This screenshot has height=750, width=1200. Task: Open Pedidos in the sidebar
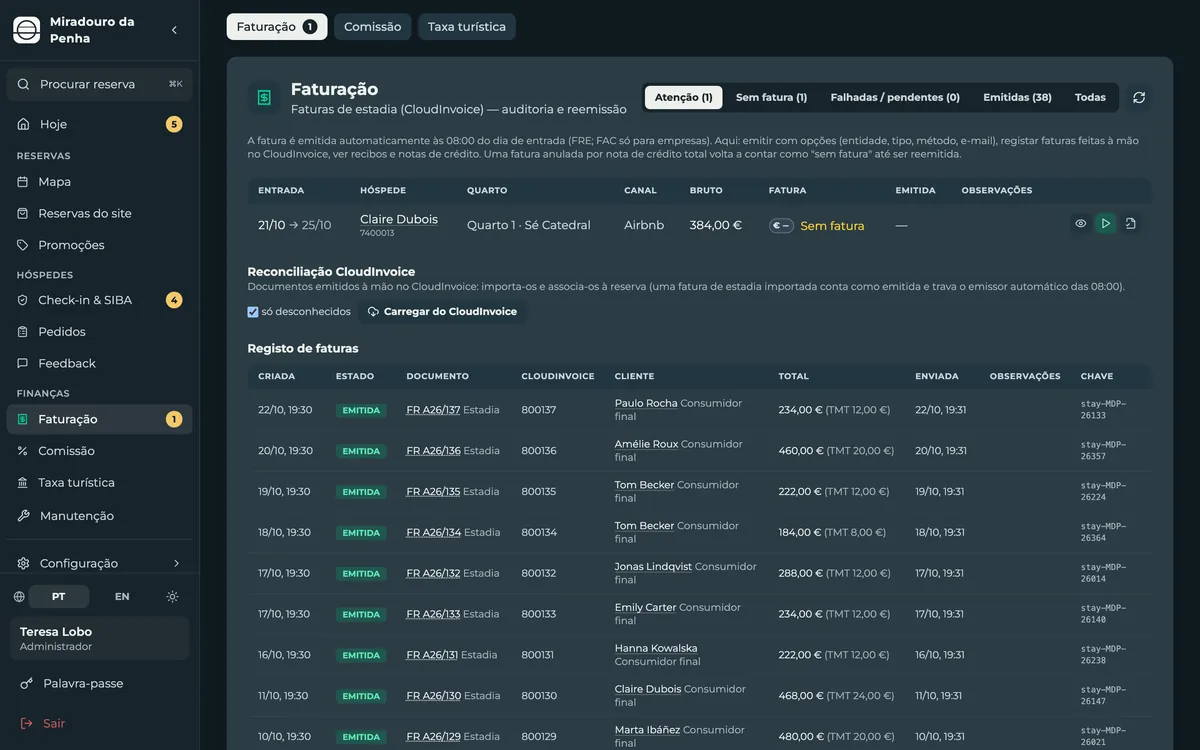point(100,332)
